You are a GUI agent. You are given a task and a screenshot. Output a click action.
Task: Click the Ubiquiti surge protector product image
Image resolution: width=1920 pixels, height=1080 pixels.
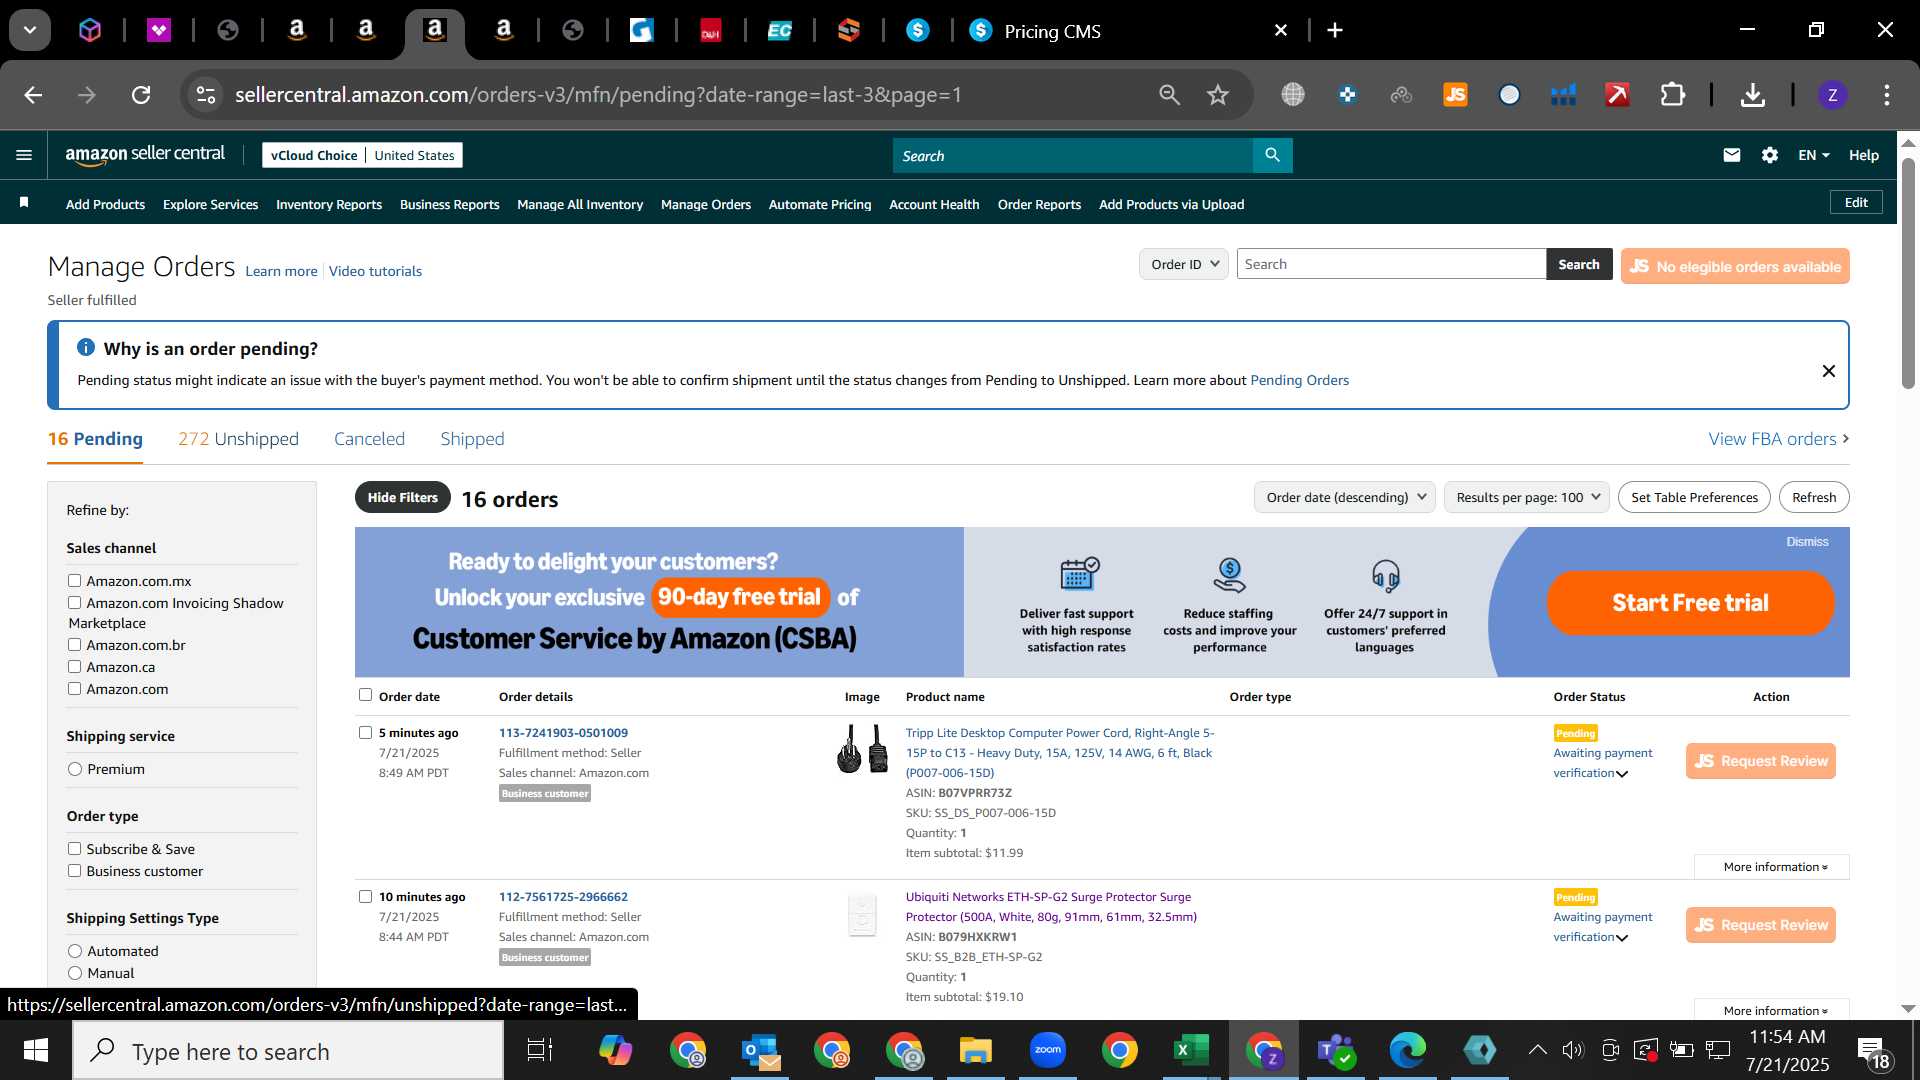coord(862,914)
